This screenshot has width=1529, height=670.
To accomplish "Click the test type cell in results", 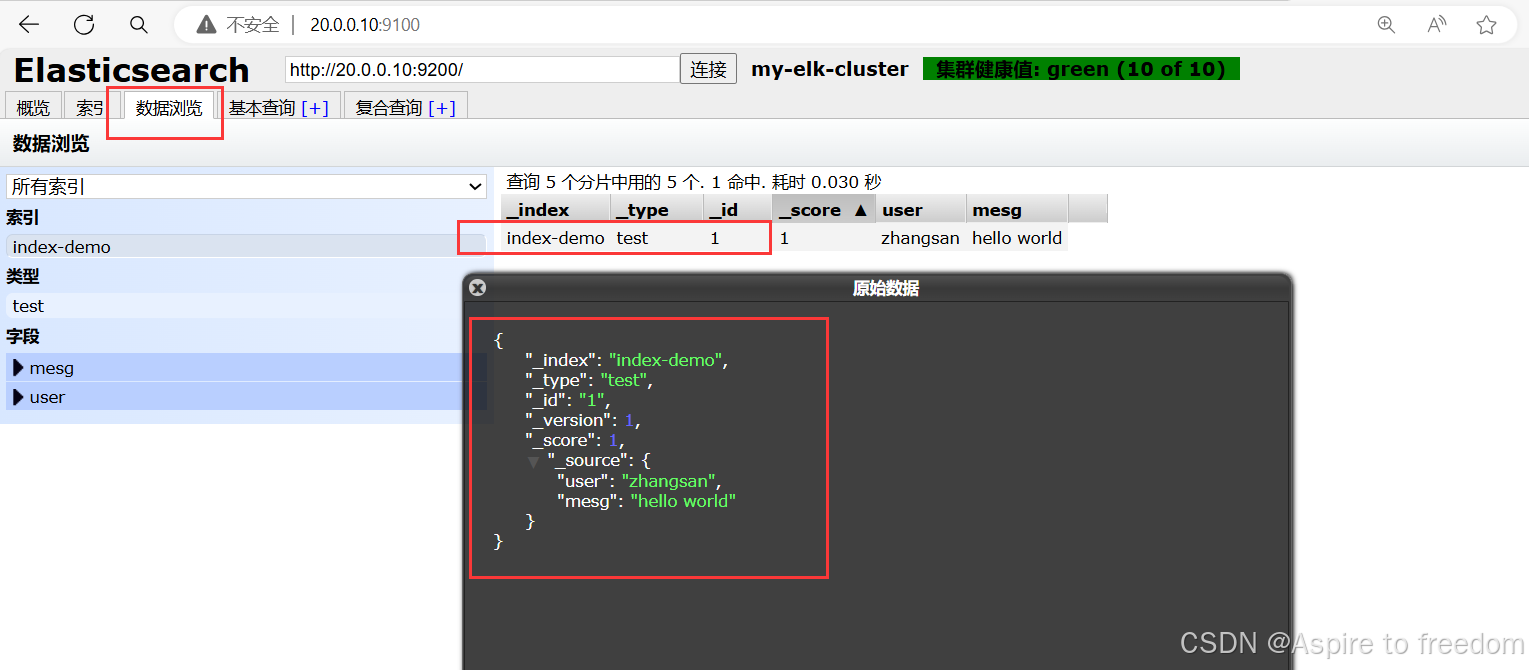I will (657, 238).
